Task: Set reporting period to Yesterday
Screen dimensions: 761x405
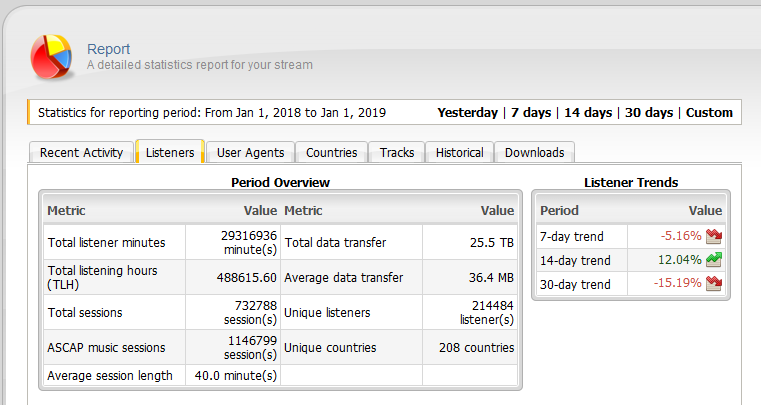Action: 467,113
